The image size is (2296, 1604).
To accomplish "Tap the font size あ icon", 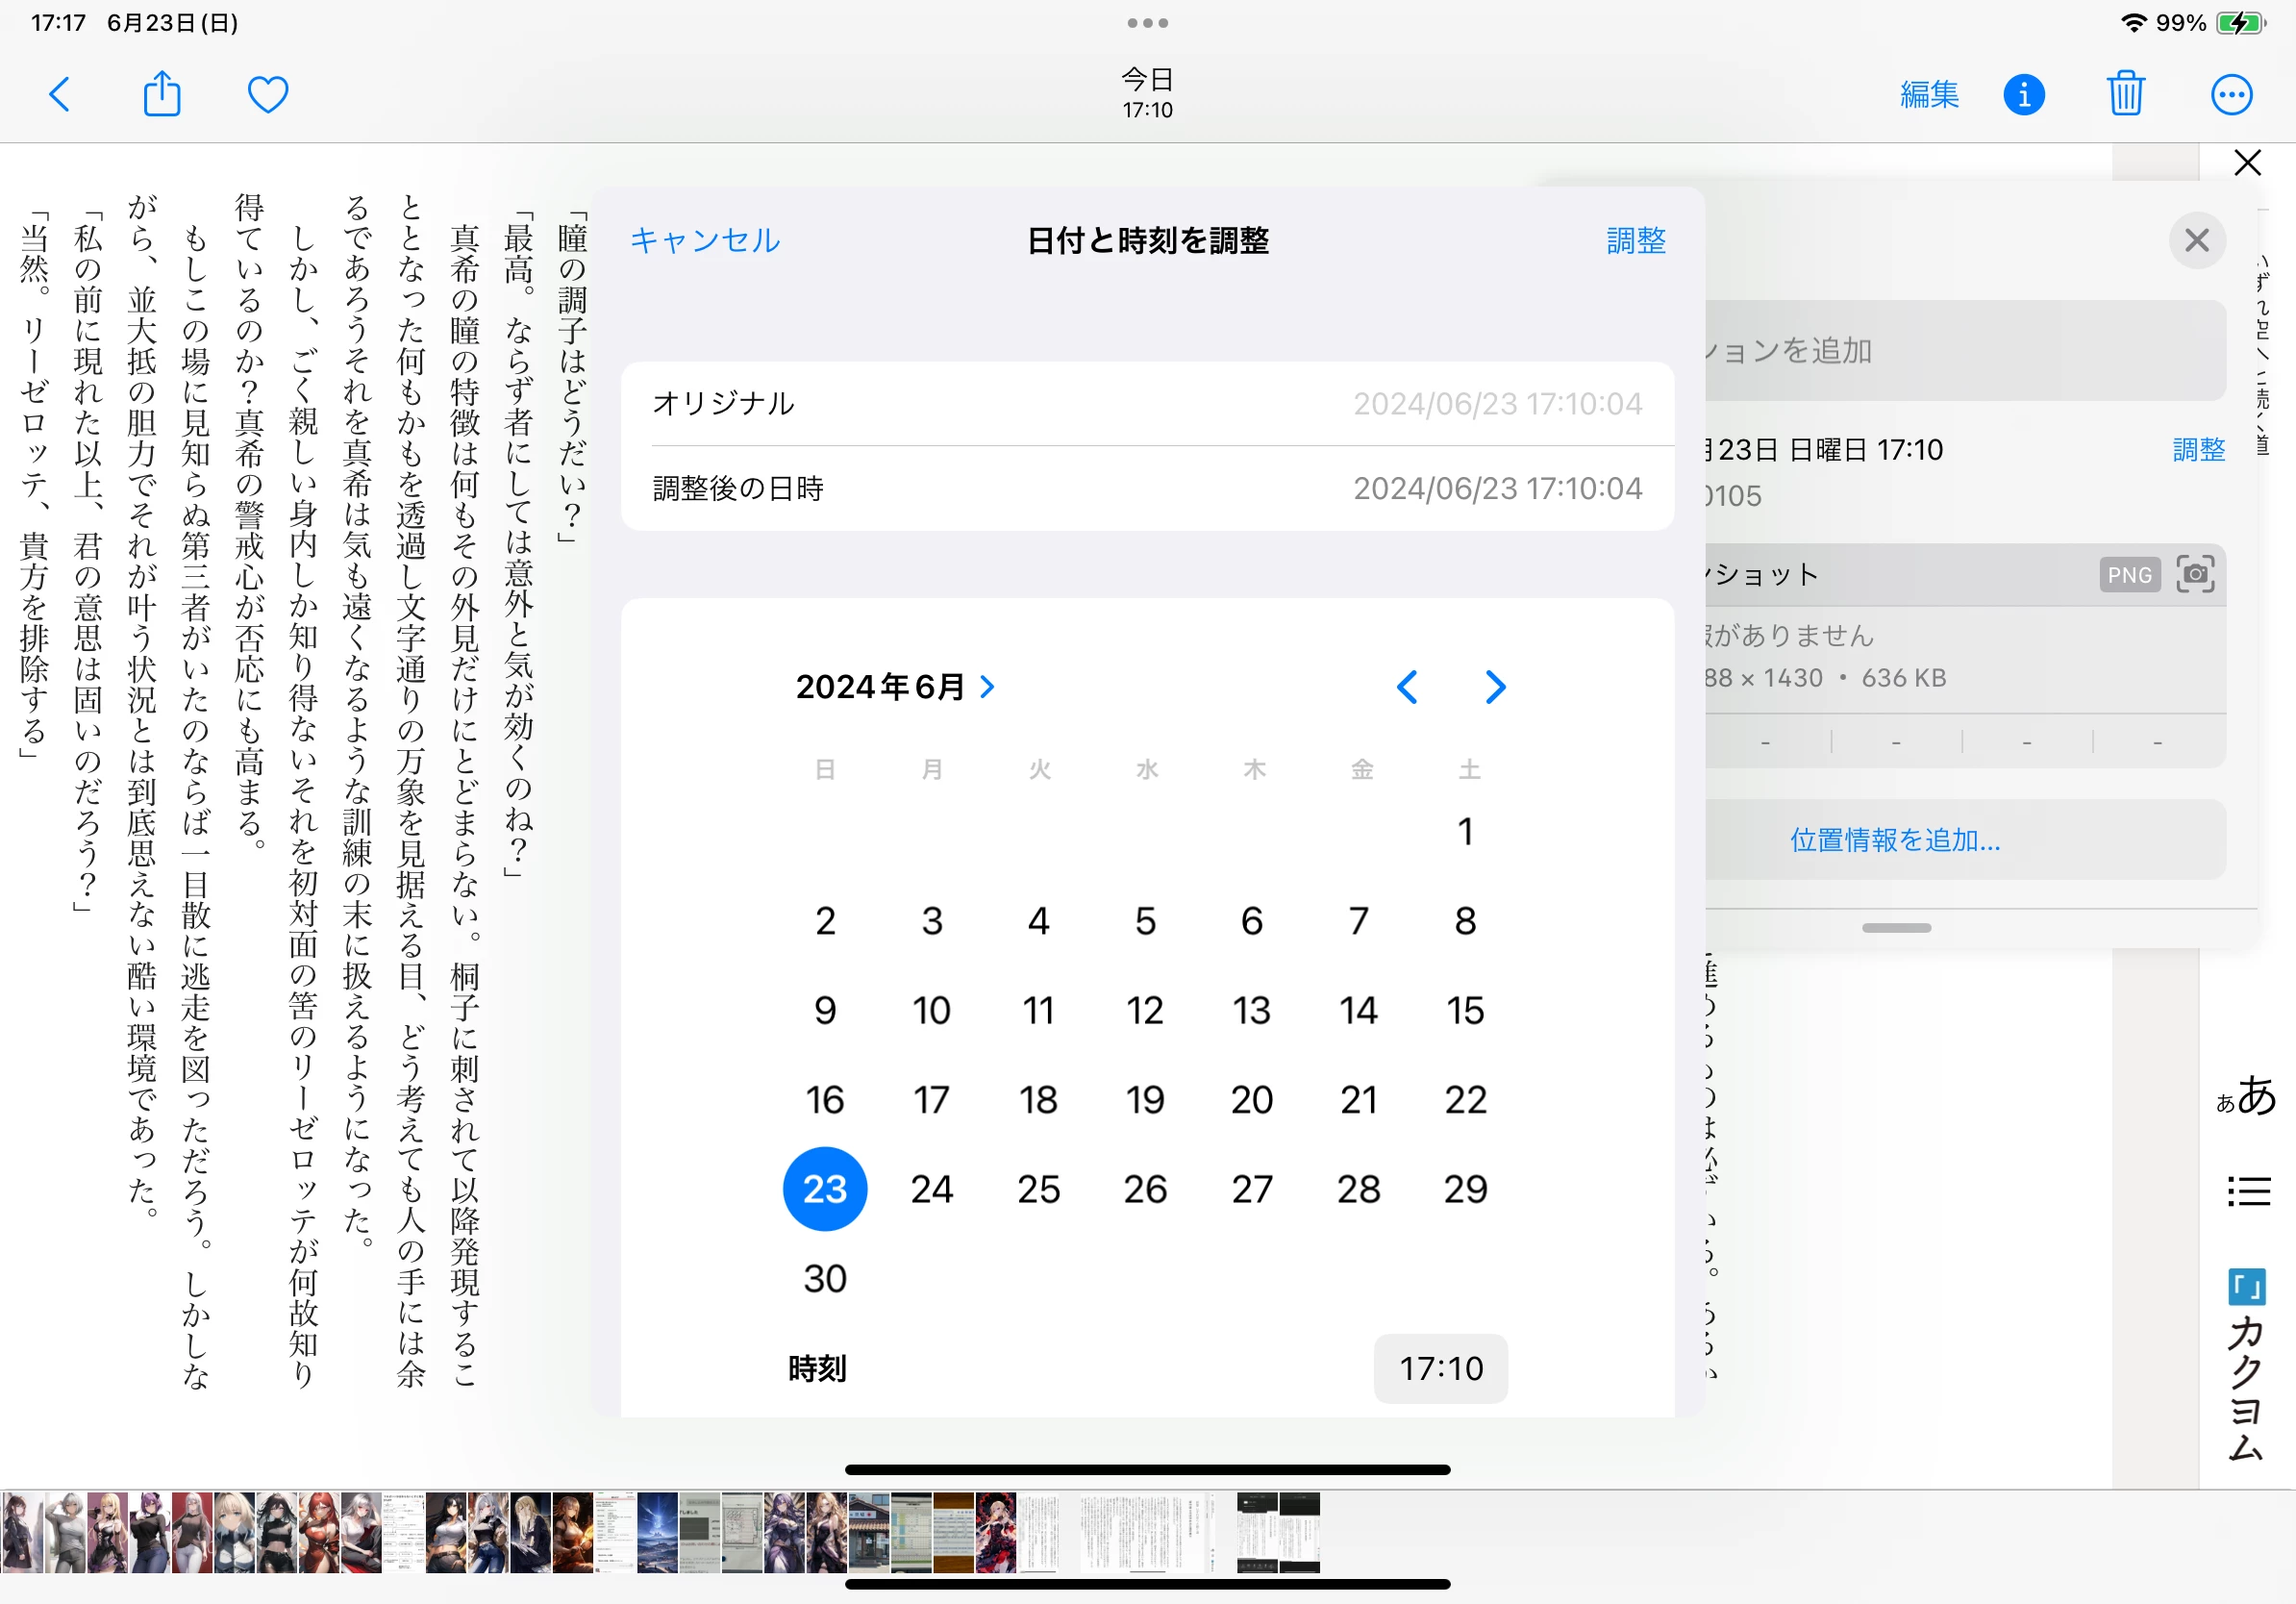I will [2247, 1096].
